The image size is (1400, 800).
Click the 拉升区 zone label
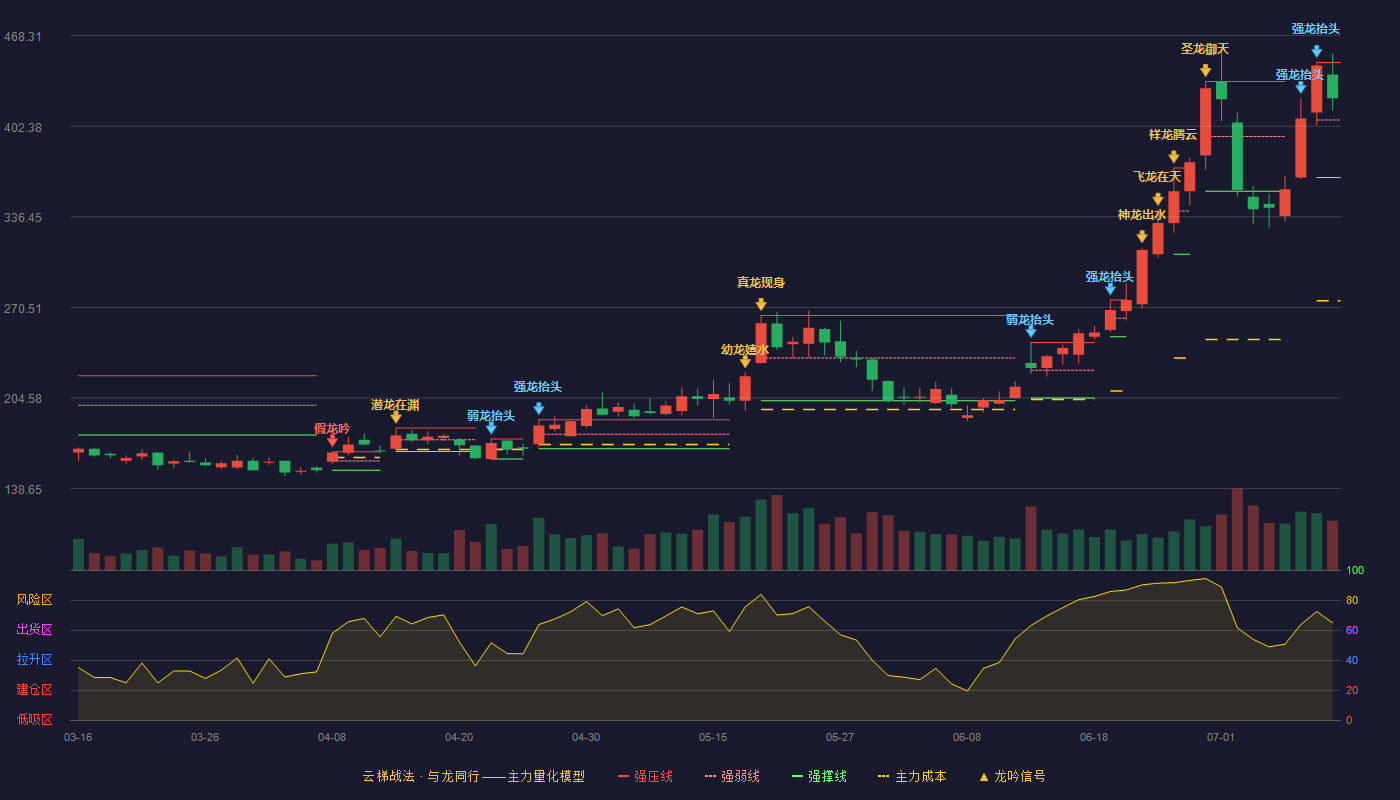(34, 660)
